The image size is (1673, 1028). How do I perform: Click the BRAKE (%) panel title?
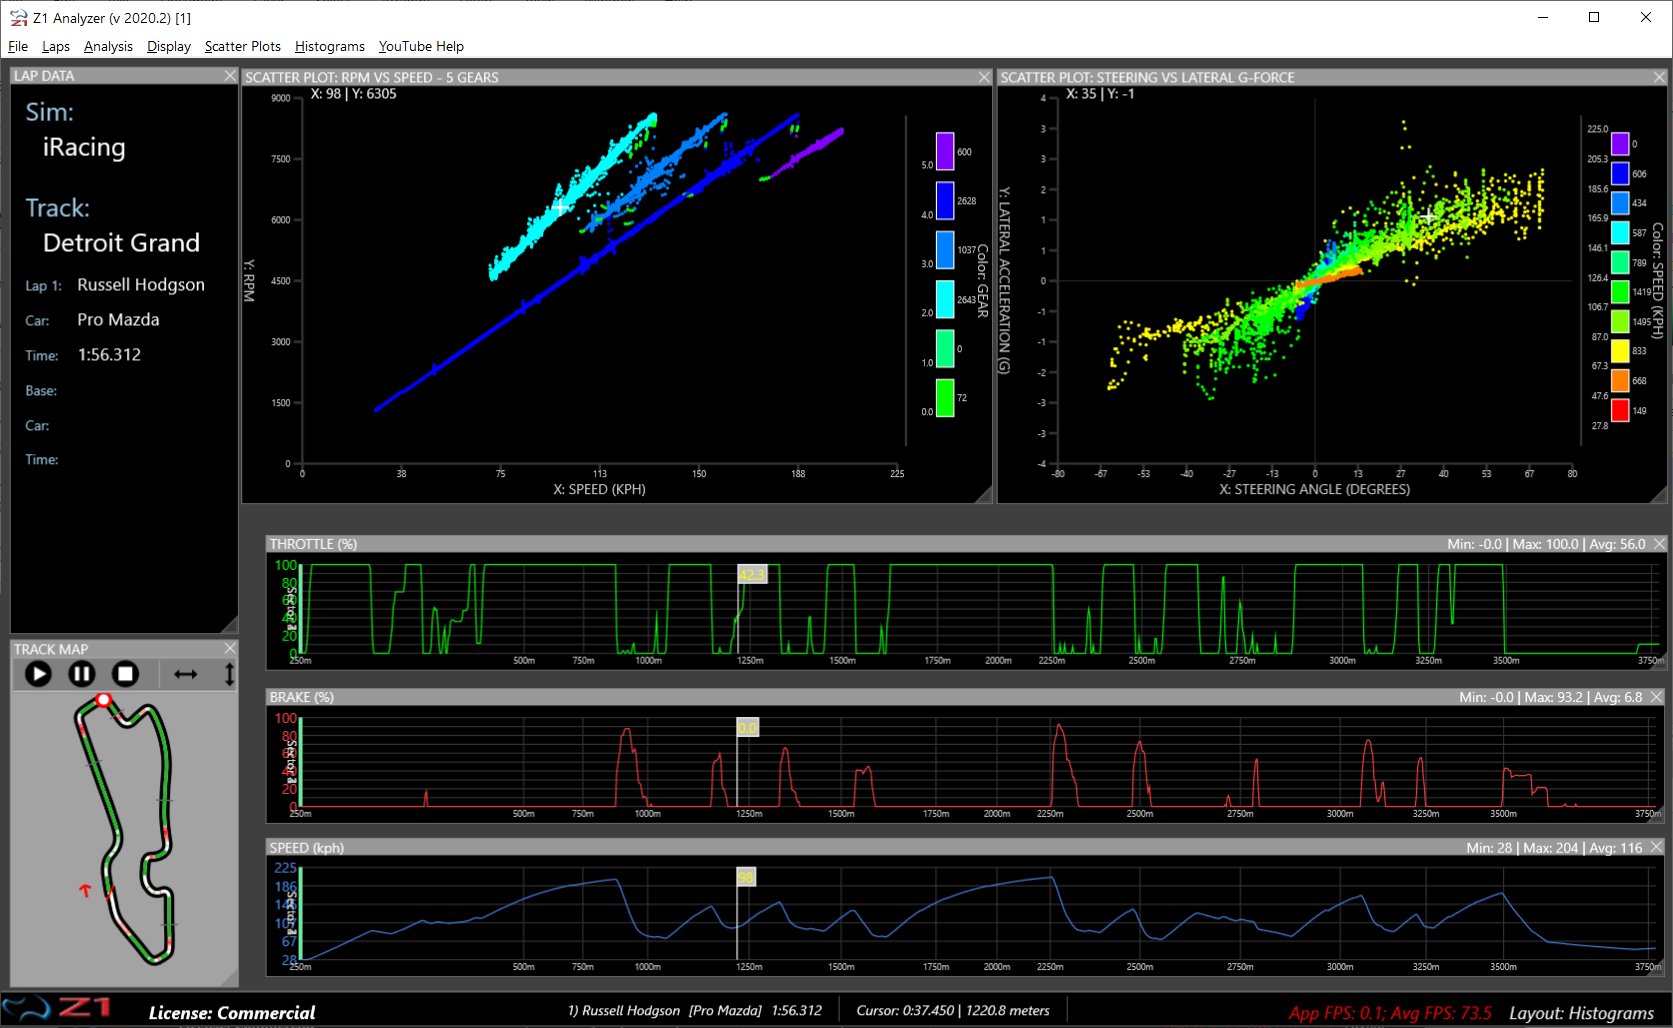(301, 697)
